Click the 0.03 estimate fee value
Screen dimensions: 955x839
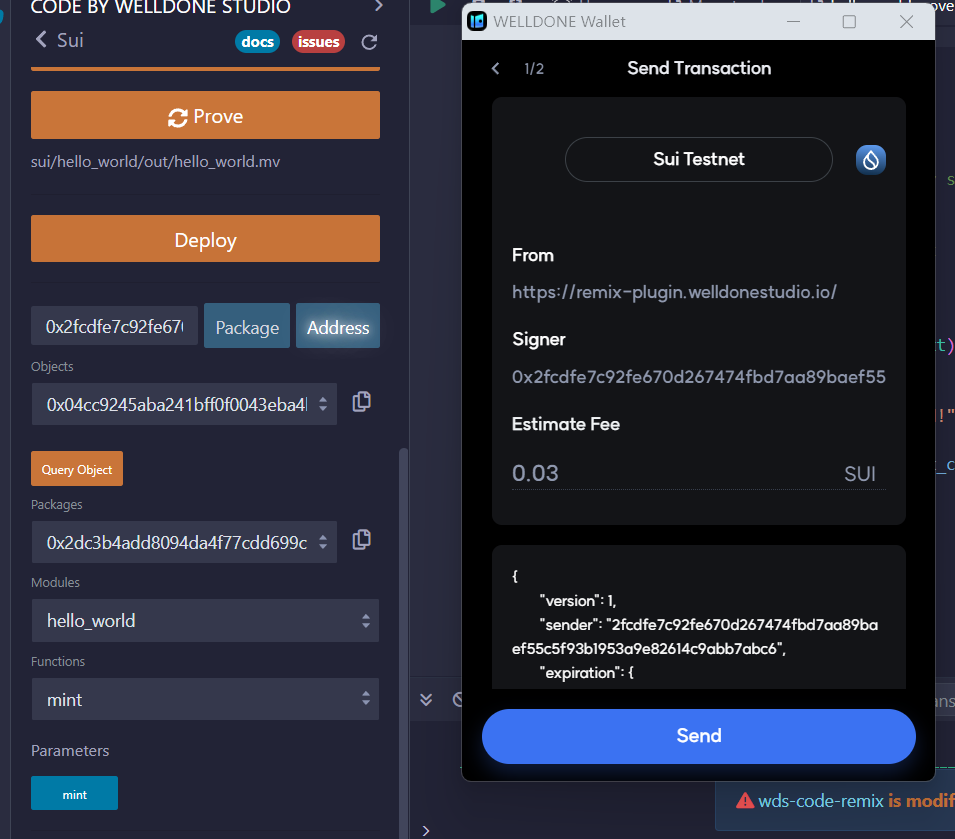535,473
